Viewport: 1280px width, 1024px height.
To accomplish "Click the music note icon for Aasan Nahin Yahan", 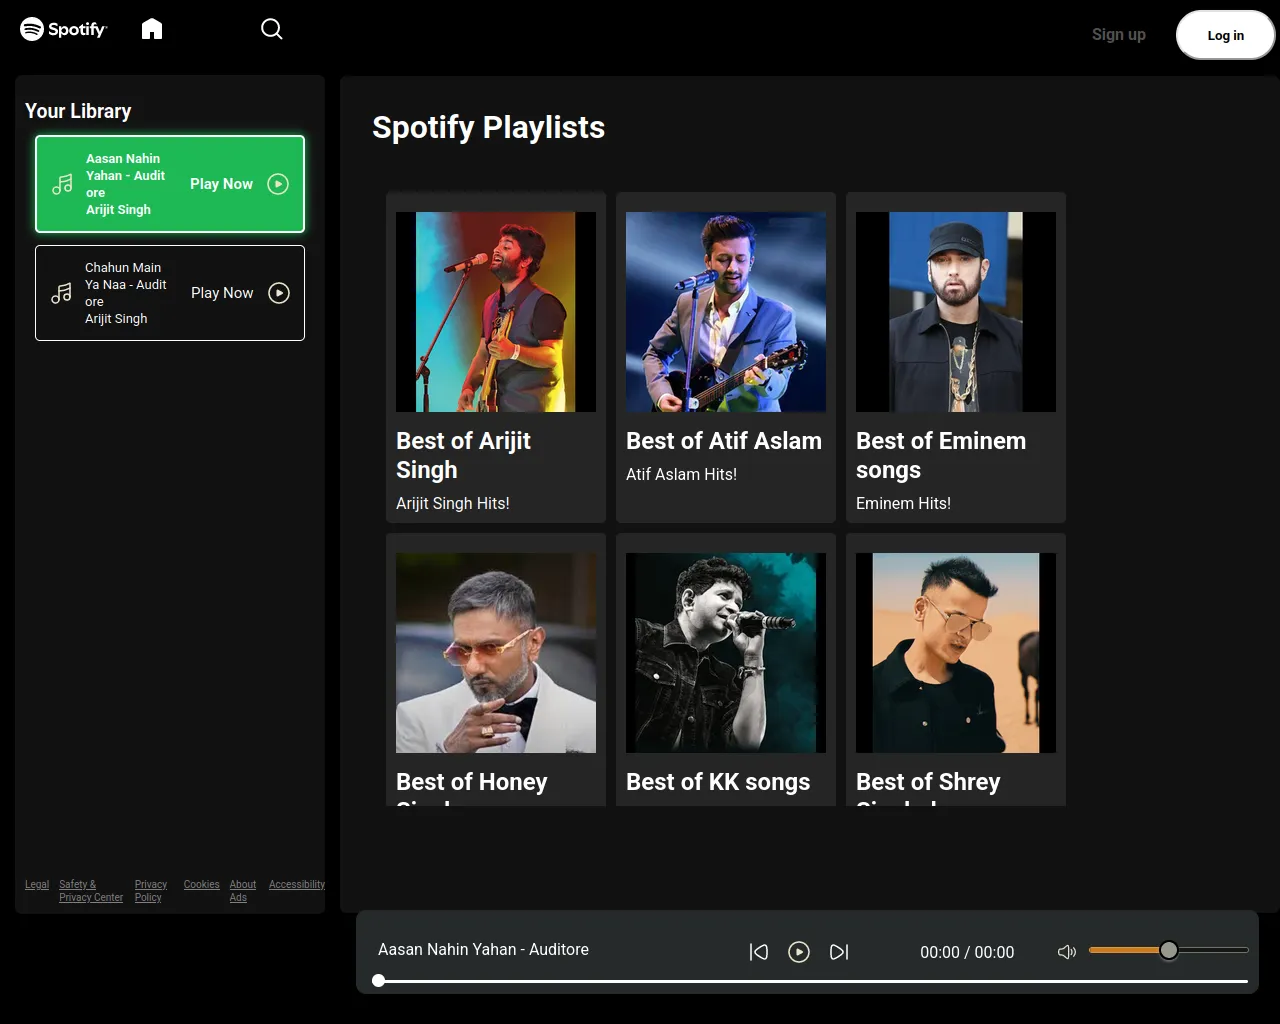I will (62, 184).
